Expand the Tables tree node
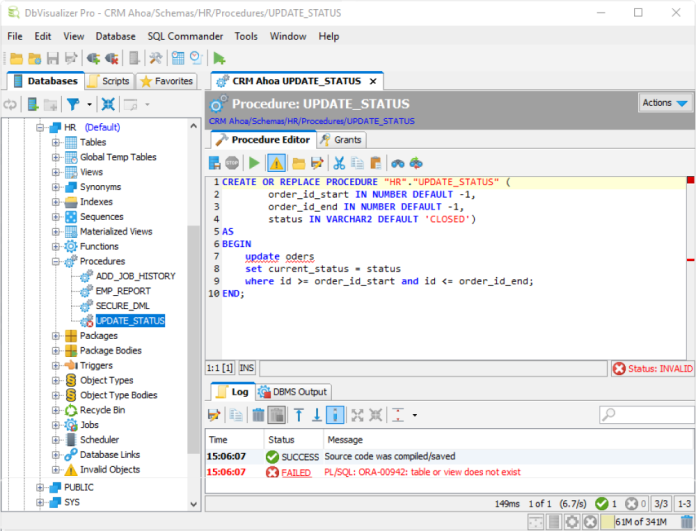This screenshot has width=696, height=531. pos(57,142)
